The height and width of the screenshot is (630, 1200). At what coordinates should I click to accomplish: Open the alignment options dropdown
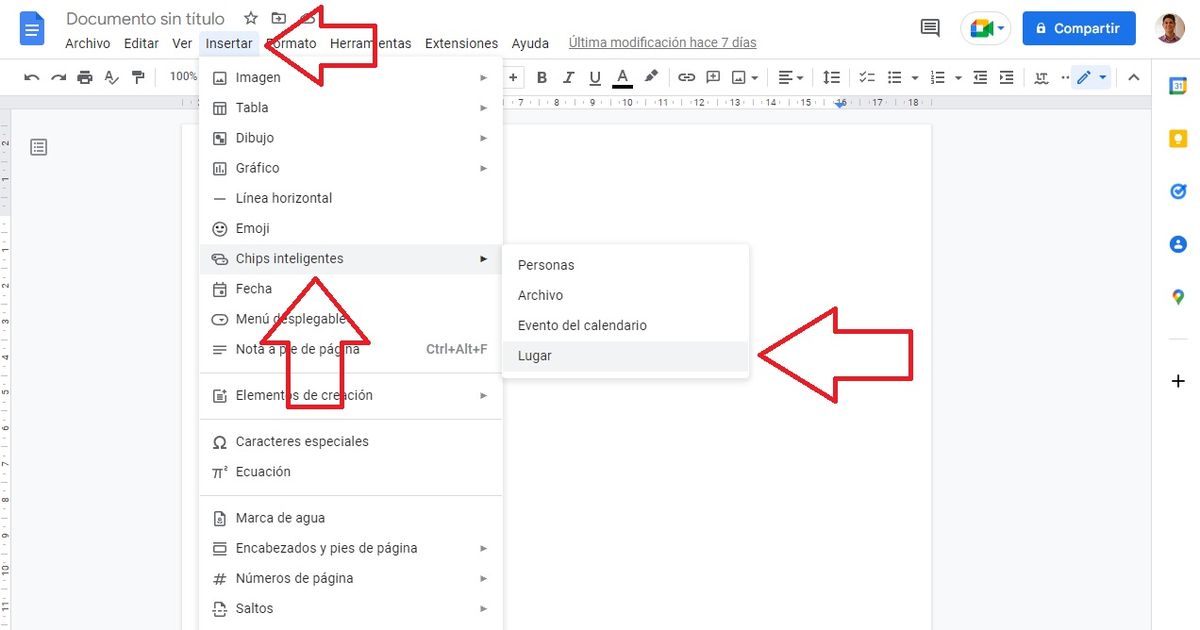pyautogui.click(x=790, y=77)
